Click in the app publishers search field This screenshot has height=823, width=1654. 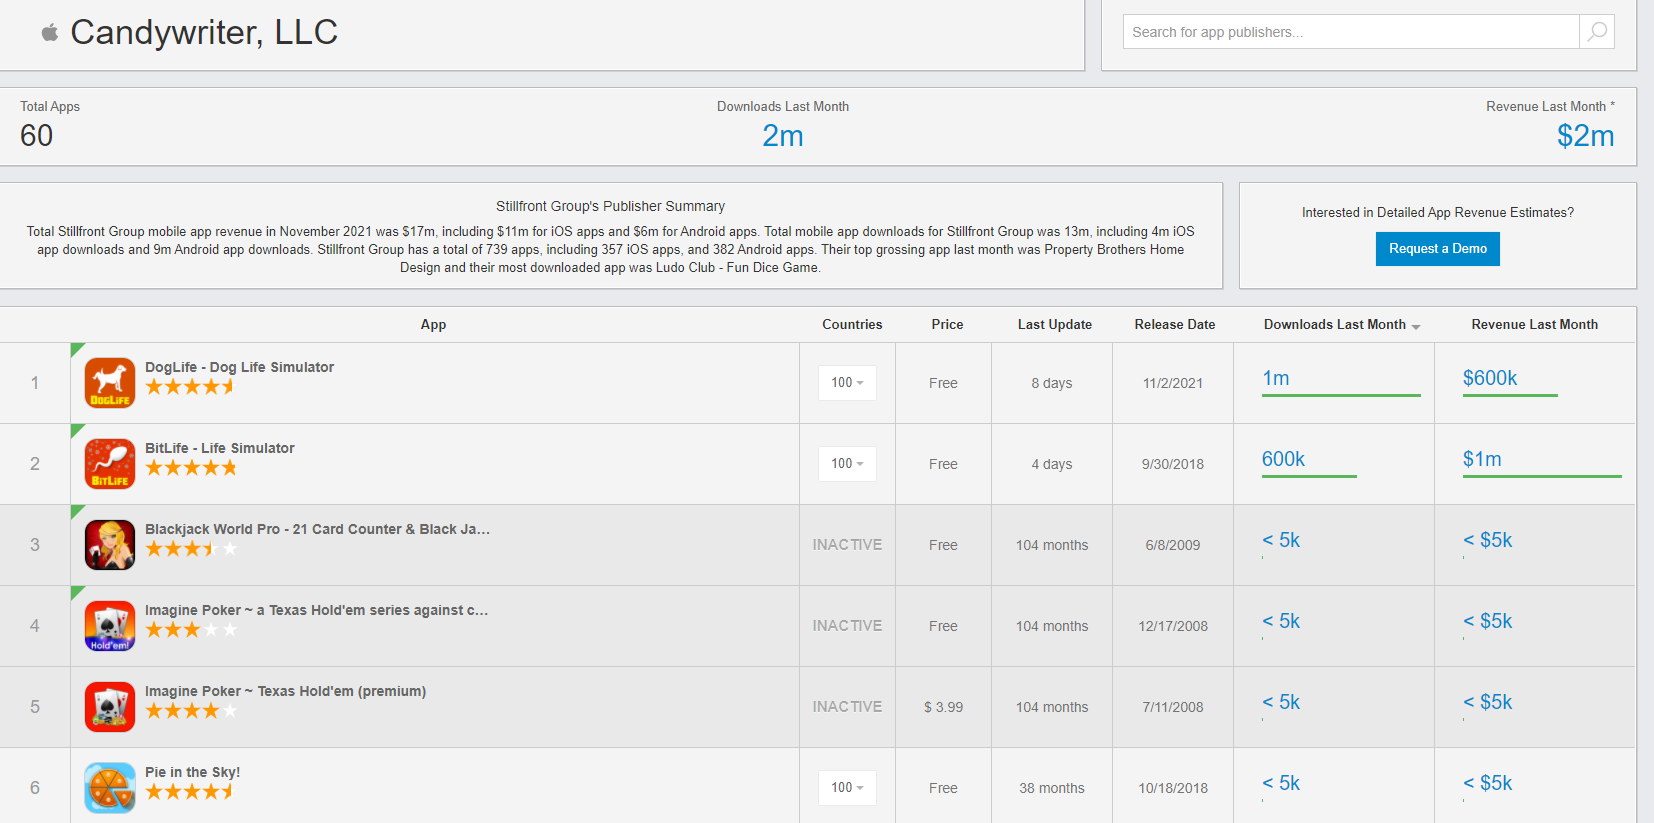[1350, 32]
